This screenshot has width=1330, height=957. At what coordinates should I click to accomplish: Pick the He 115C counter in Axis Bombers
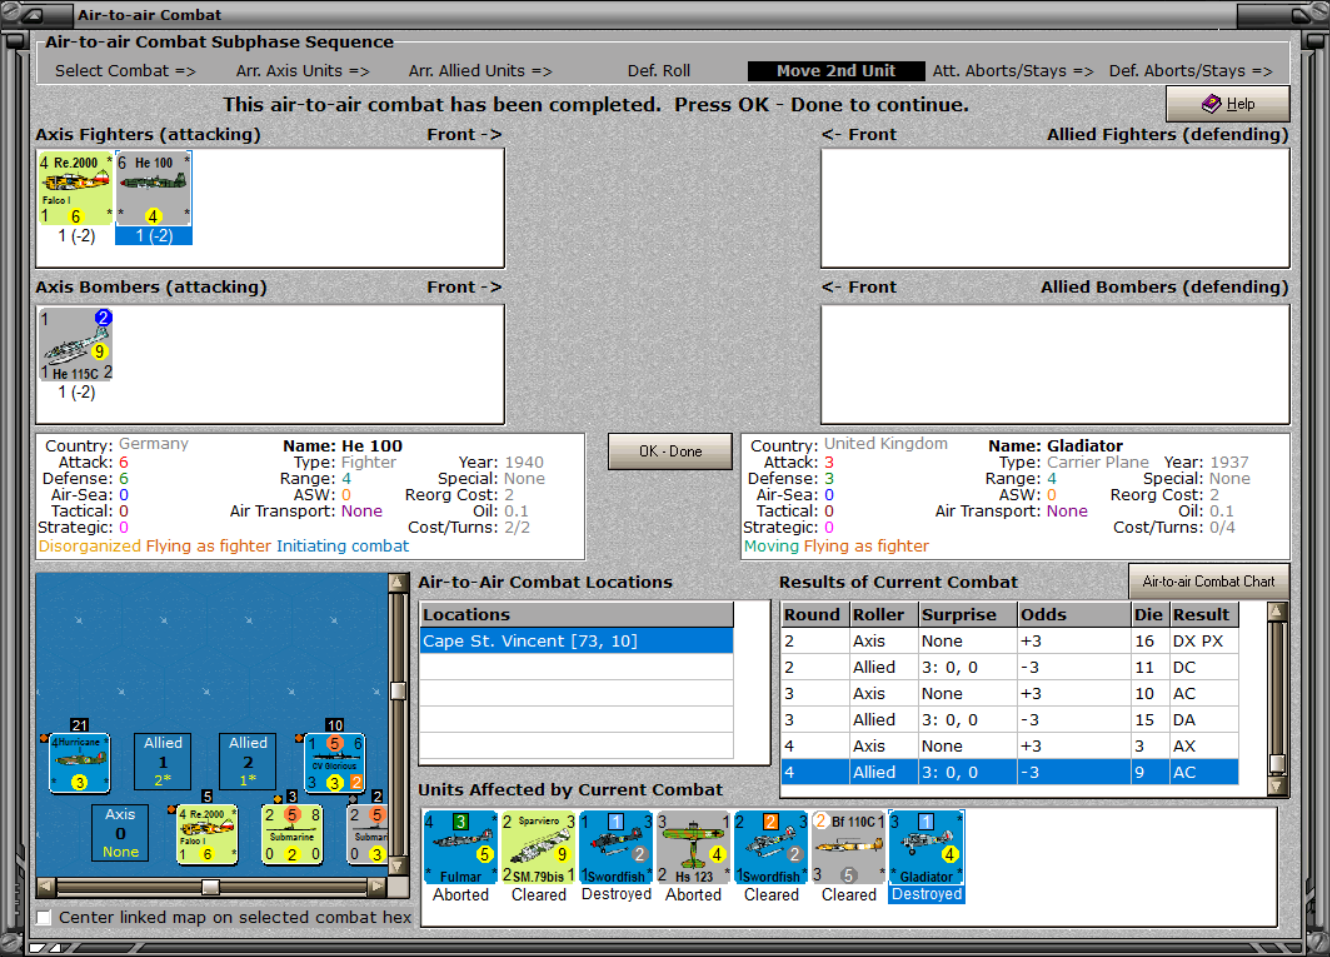(x=76, y=344)
